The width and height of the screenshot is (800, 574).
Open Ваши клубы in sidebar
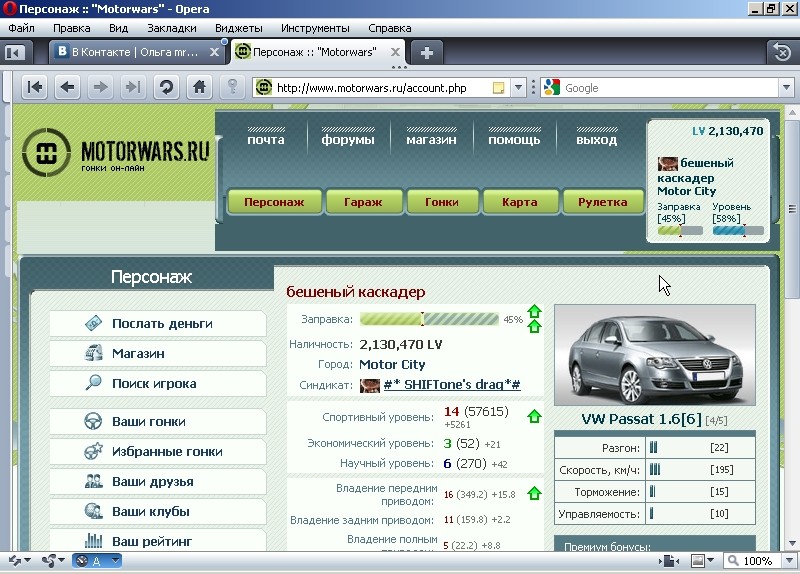click(158, 512)
